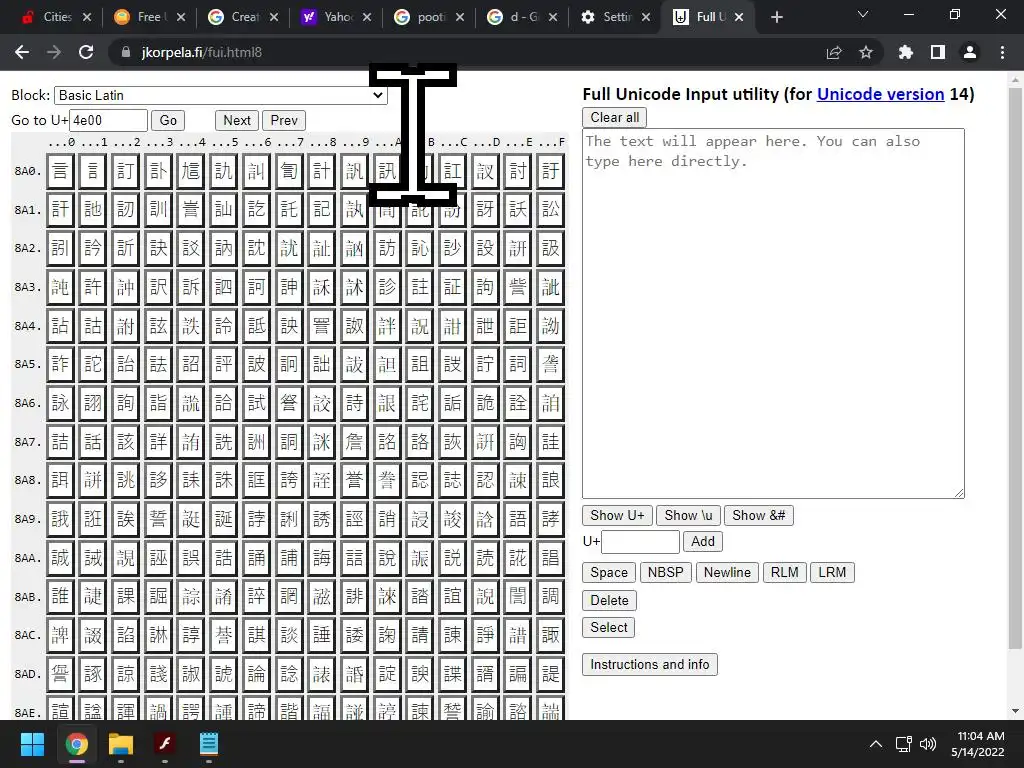Open the Windows Start menu
The height and width of the screenshot is (768, 1024).
coord(32,744)
